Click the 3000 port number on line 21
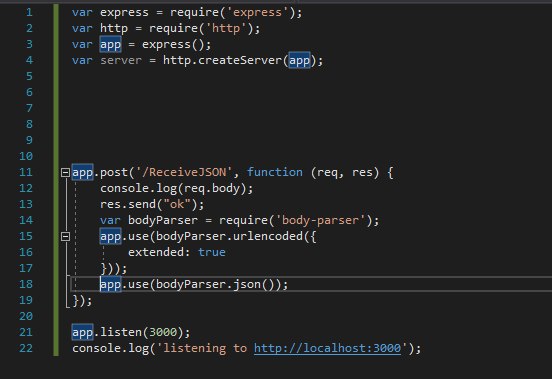The height and width of the screenshot is (379, 552). coord(163,332)
